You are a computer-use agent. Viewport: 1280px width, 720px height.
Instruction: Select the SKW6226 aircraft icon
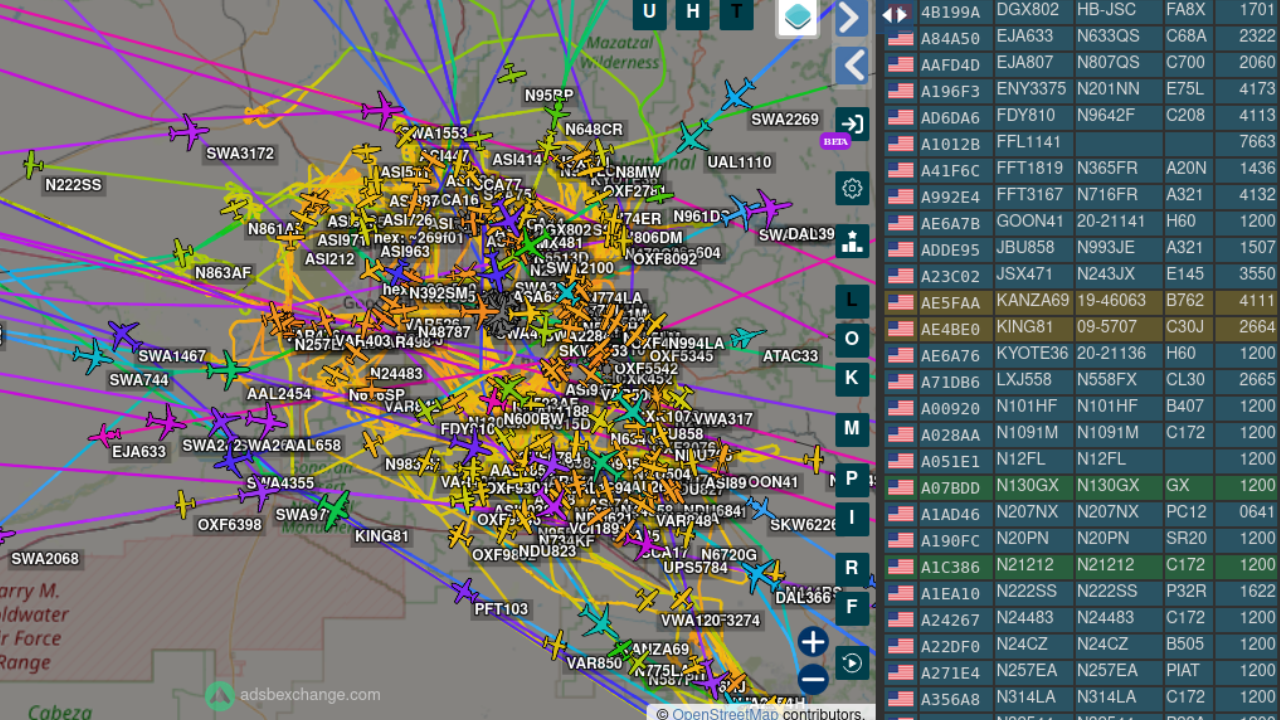[759, 509]
